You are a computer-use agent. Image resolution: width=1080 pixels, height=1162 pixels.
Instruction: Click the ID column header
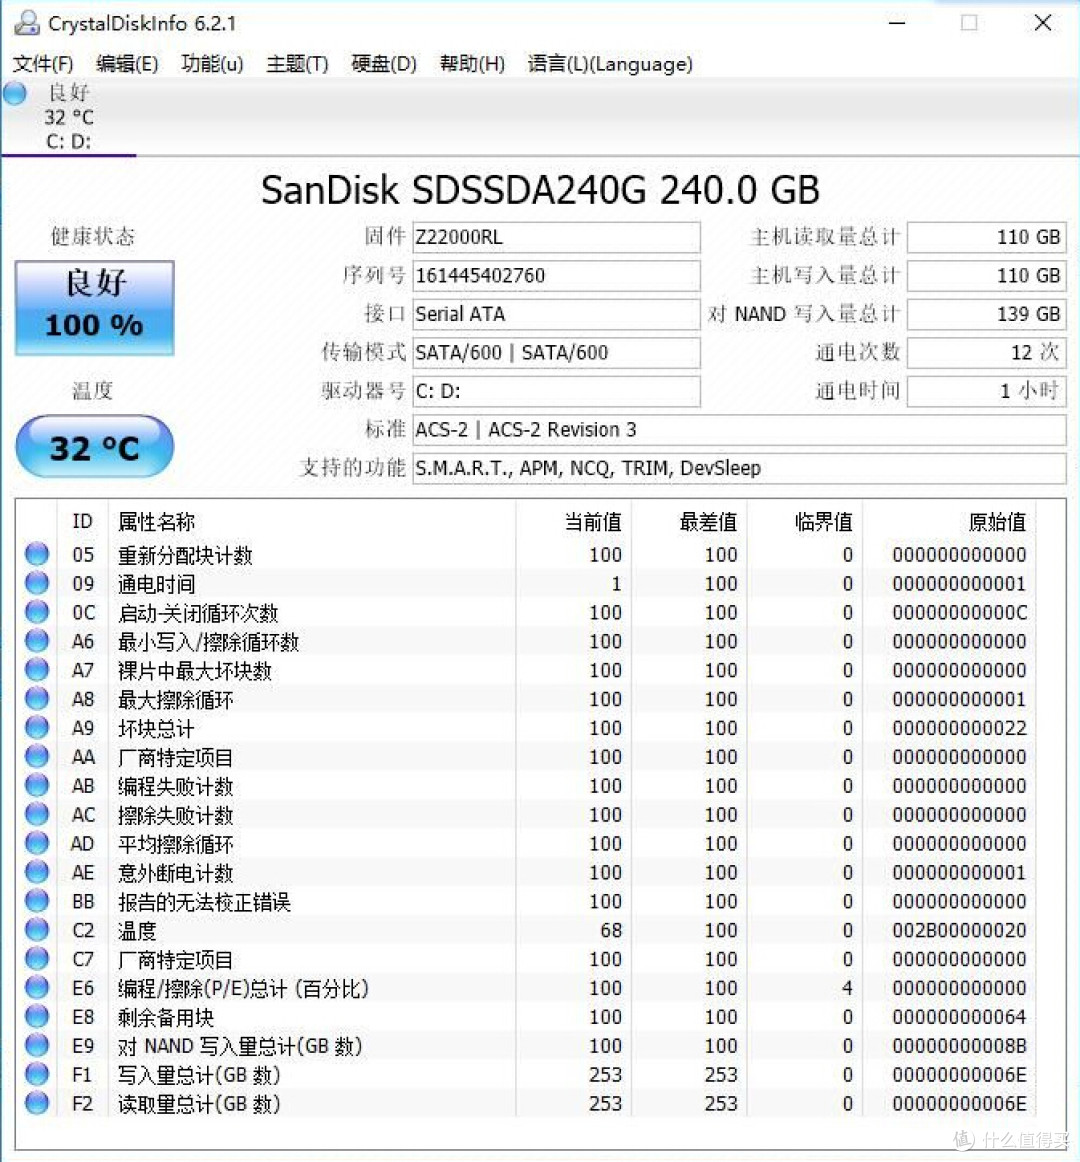82,522
